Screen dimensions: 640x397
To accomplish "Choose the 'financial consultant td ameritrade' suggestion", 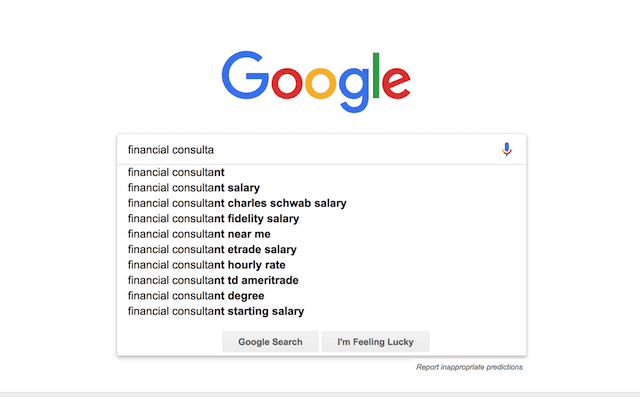I will coord(322,280).
